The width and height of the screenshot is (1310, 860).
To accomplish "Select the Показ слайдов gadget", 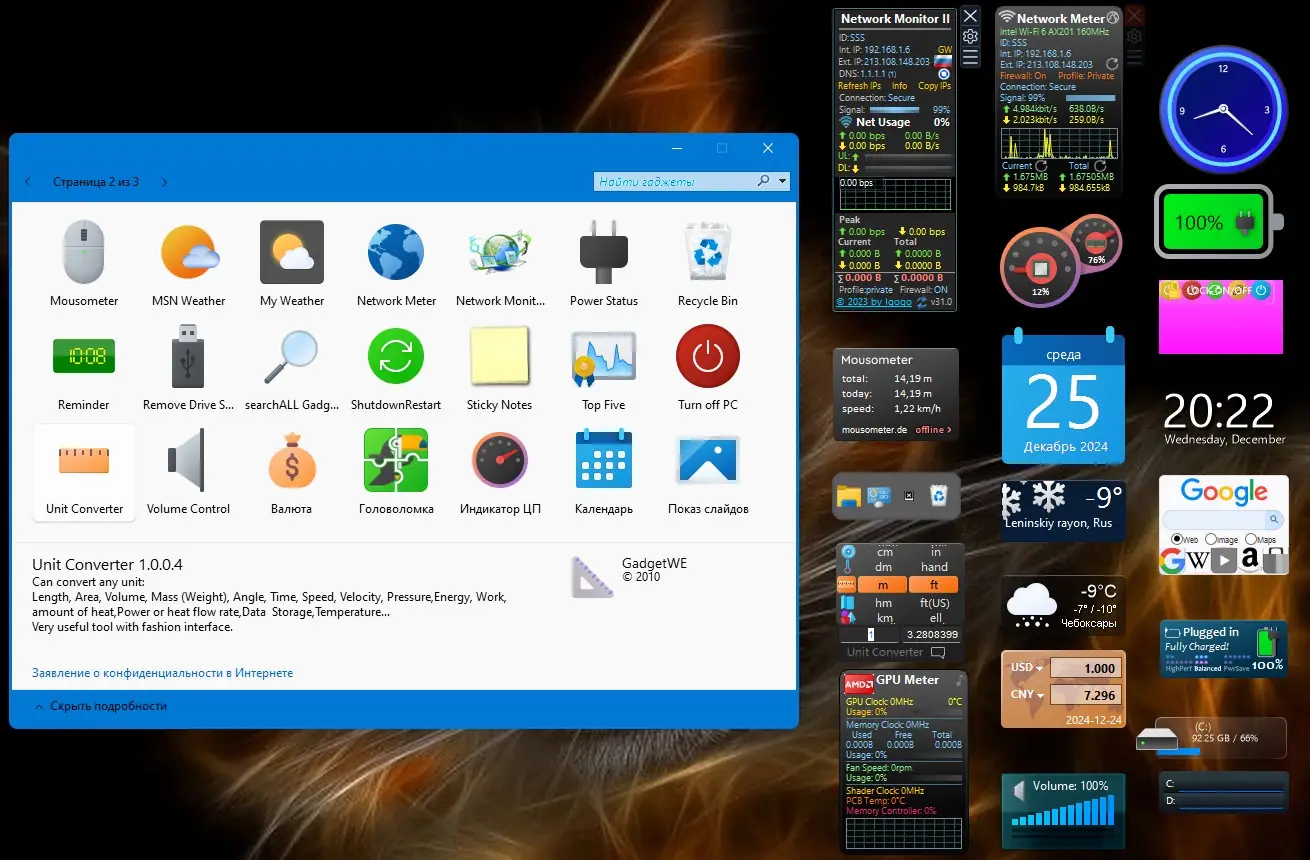I will [x=708, y=460].
